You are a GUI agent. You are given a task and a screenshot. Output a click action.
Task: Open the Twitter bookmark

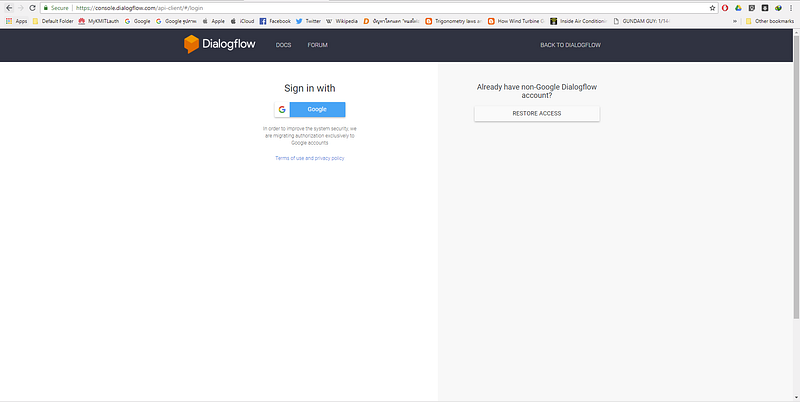(308, 21)
